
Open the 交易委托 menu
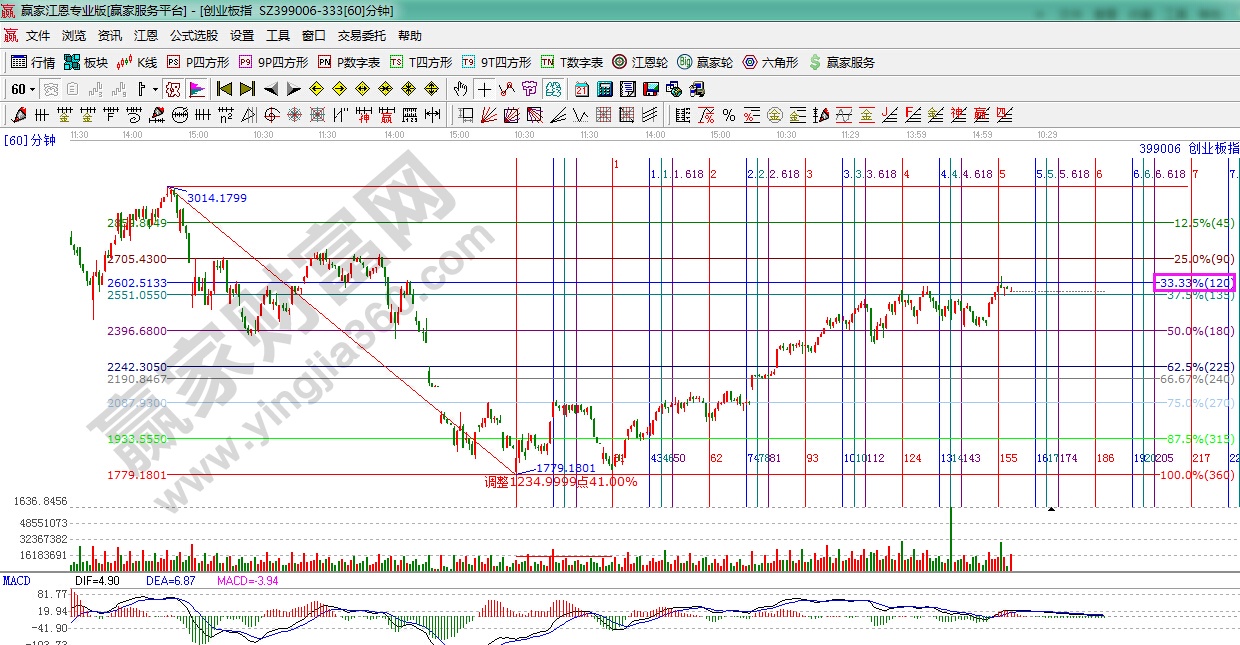tap(361, 36)
